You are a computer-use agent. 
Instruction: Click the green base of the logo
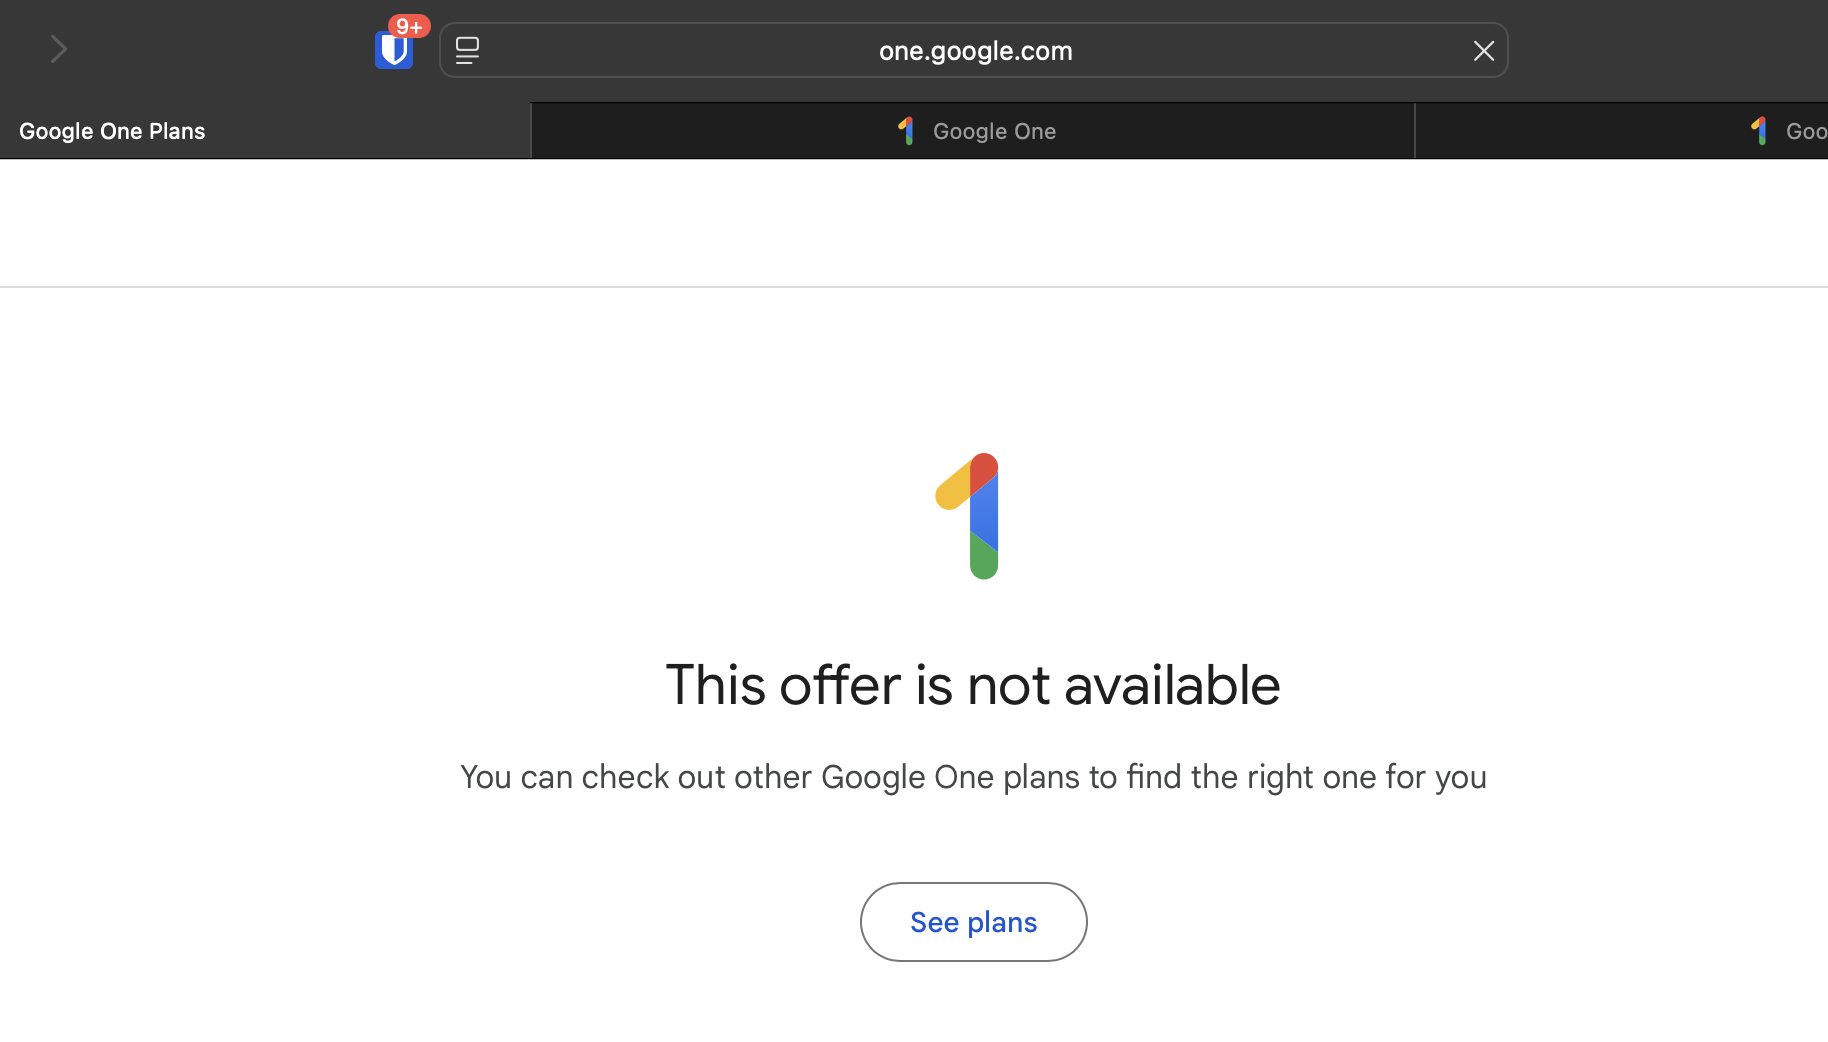(x=984, y=558)
